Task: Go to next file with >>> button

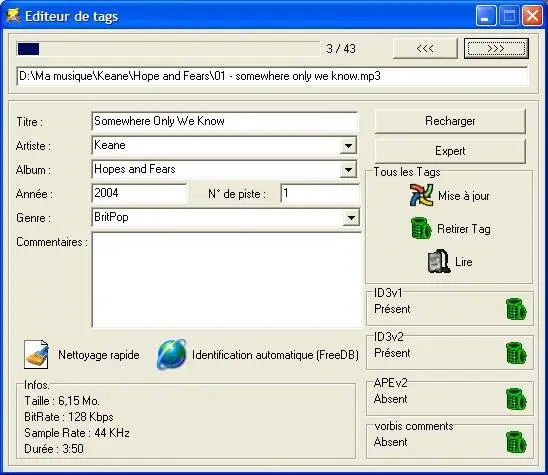Action: [496, 48]
